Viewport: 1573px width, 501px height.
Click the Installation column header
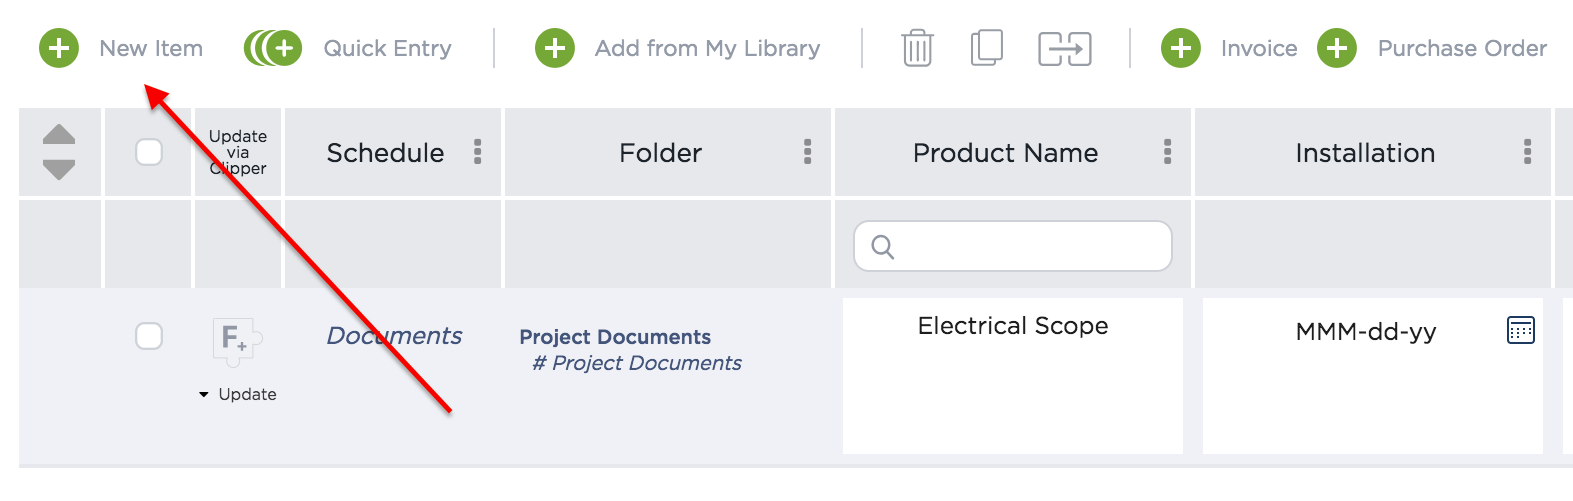1365,152
